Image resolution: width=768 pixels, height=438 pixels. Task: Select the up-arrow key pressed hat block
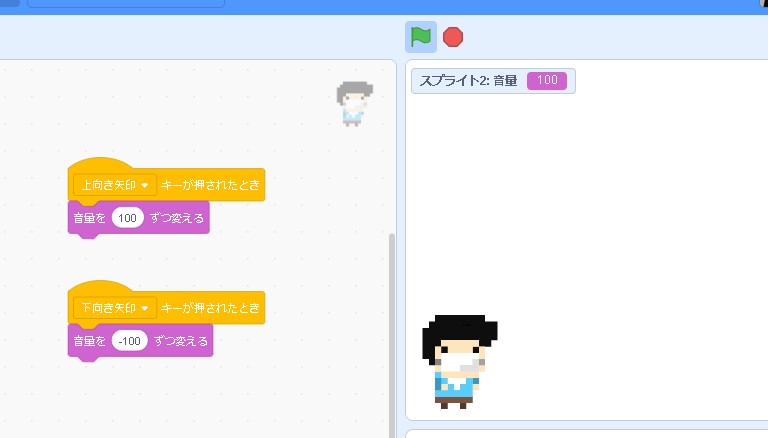[x=211, y=186]
